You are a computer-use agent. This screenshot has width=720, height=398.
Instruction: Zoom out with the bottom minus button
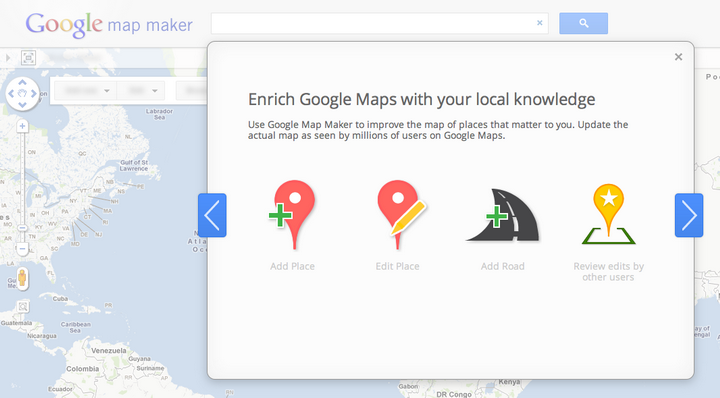[x=22, y=248]
